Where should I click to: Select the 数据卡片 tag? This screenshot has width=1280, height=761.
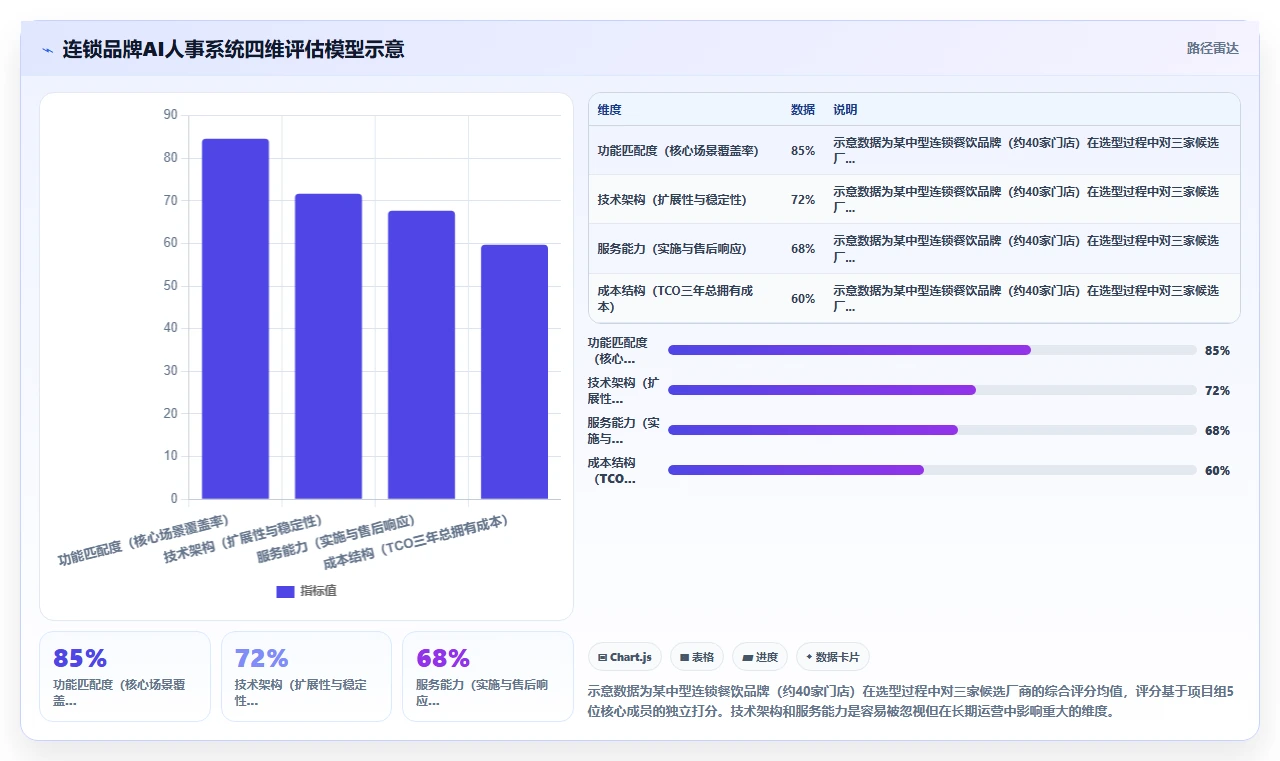pos(833,657)
